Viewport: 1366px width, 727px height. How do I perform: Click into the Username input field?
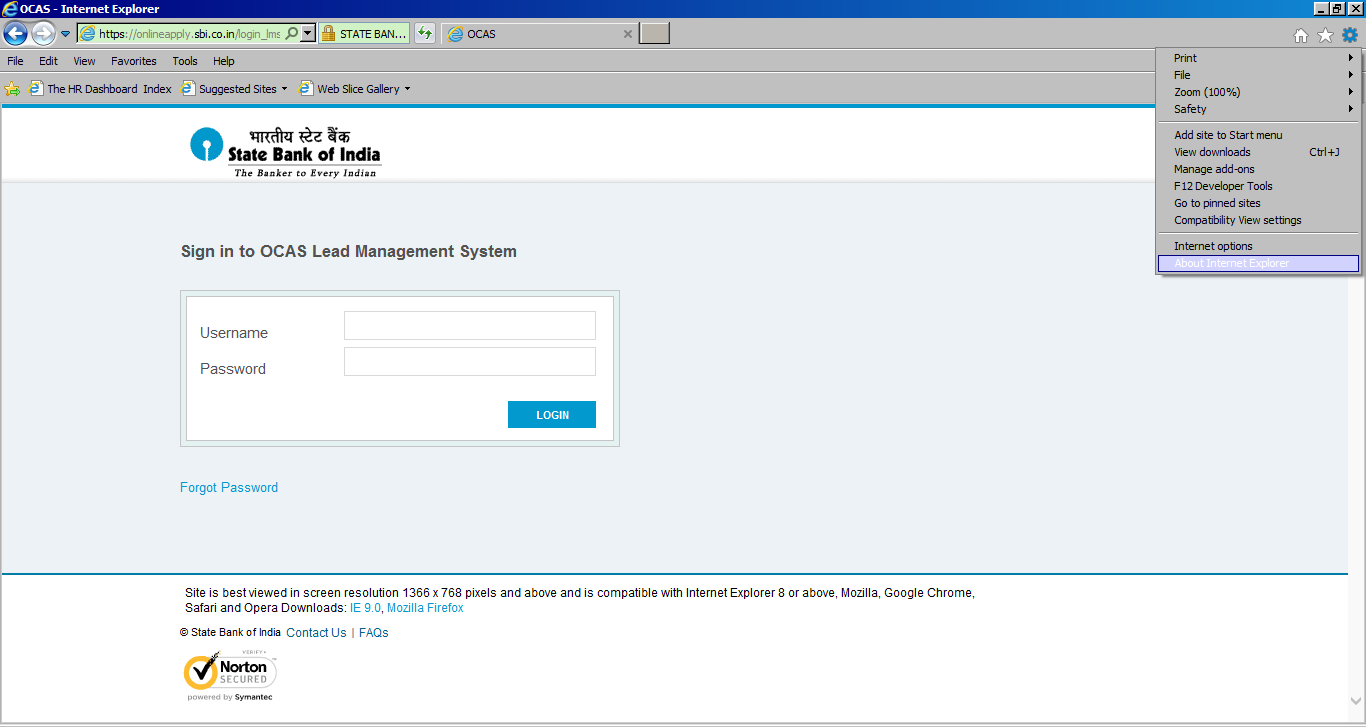(470, 326)
